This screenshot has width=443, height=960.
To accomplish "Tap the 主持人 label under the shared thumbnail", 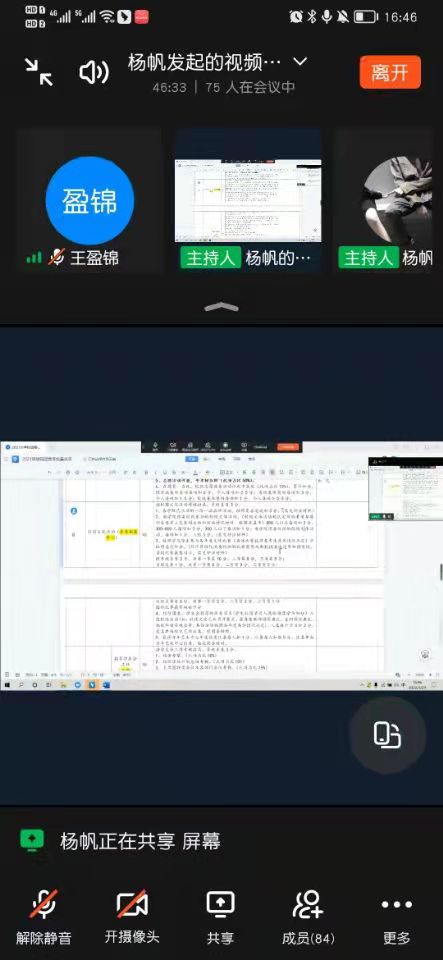I will 210,258.
